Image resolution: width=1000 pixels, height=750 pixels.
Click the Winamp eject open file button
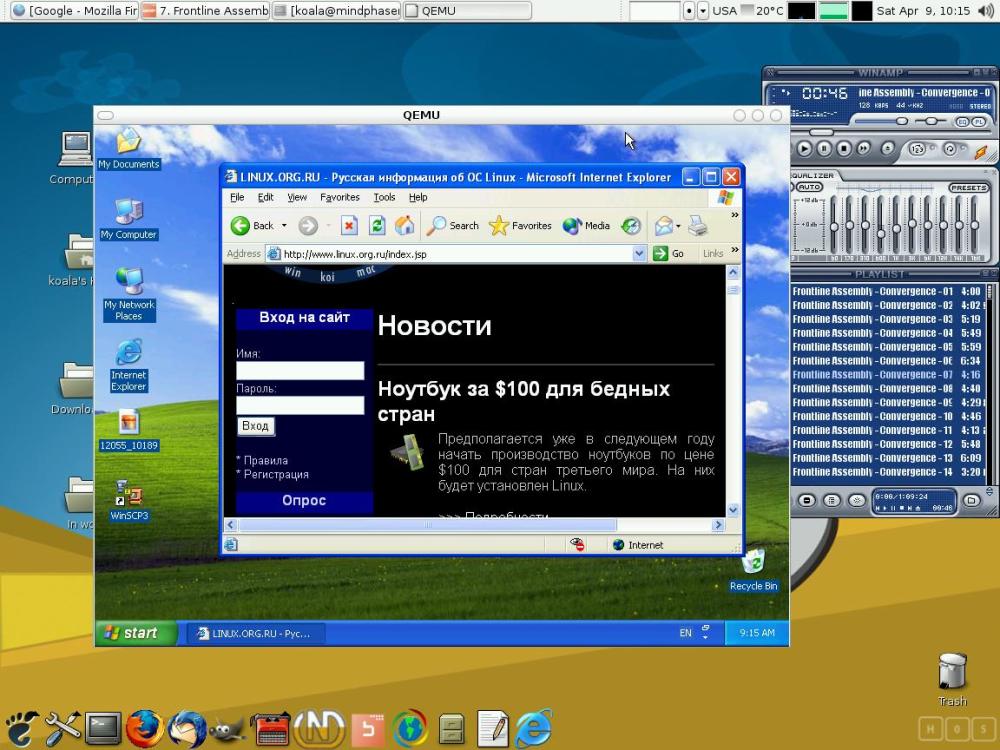coord(887,149)
